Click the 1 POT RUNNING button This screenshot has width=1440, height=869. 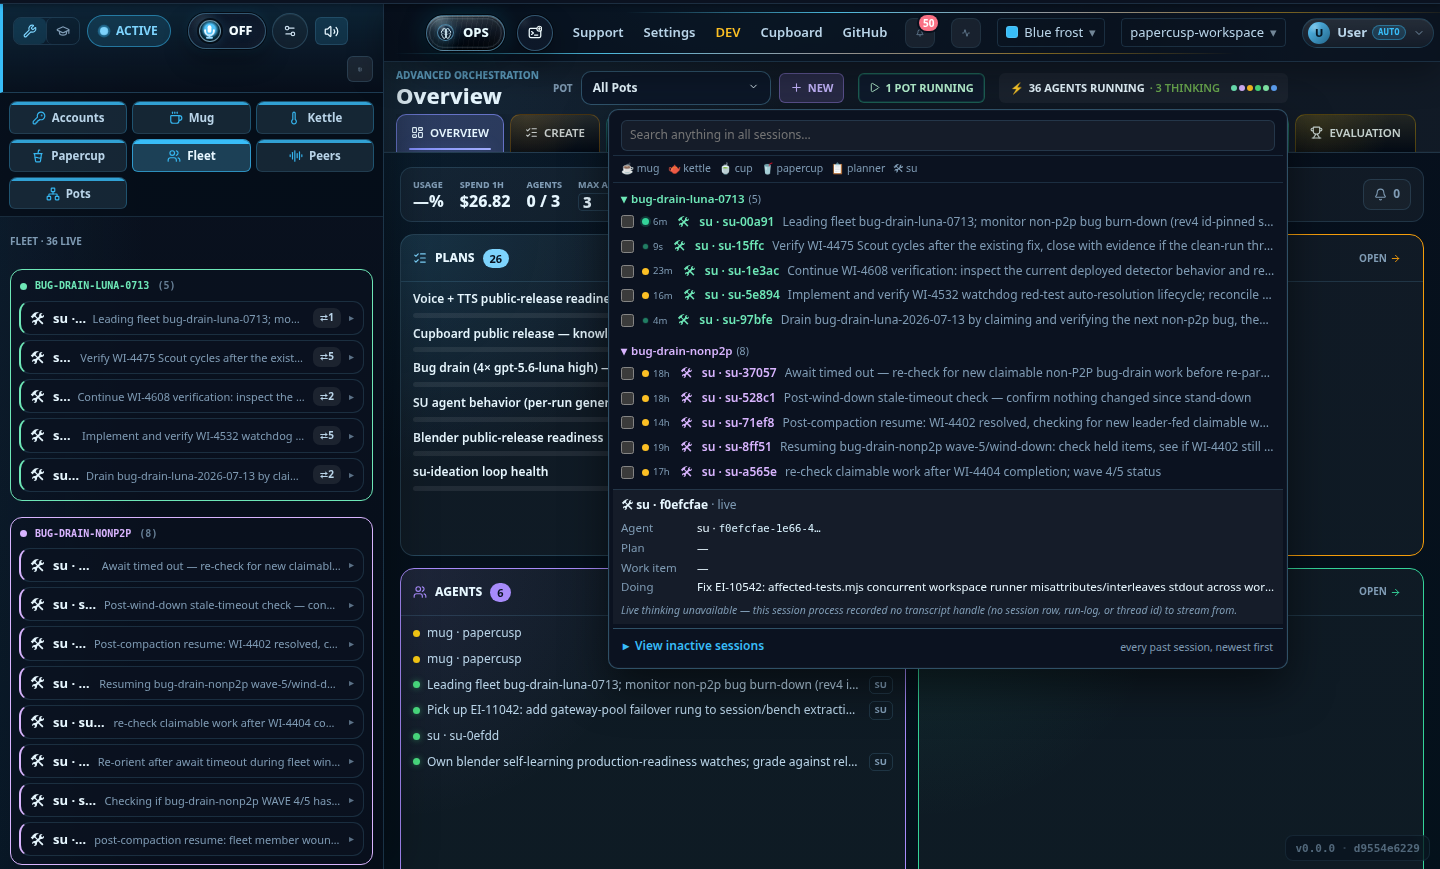tap(921, 88)
